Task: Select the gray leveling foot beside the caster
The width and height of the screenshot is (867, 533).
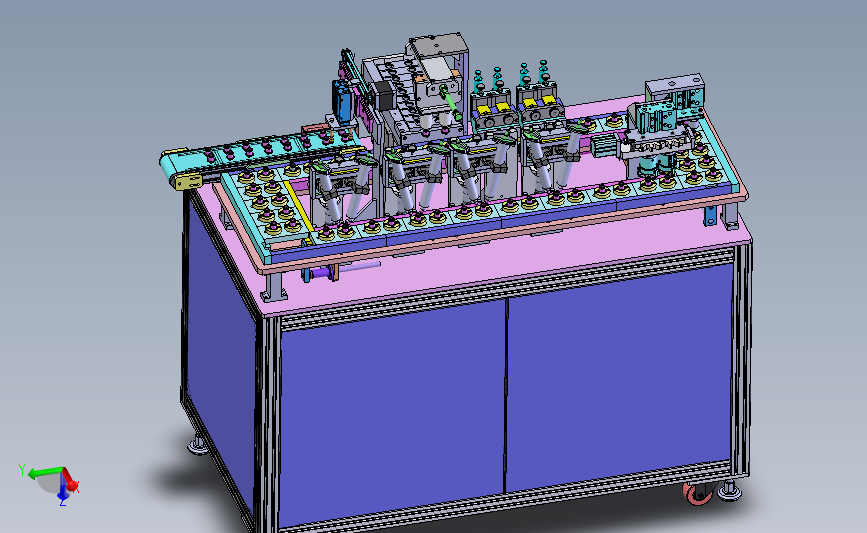Action: click(729, 490)
